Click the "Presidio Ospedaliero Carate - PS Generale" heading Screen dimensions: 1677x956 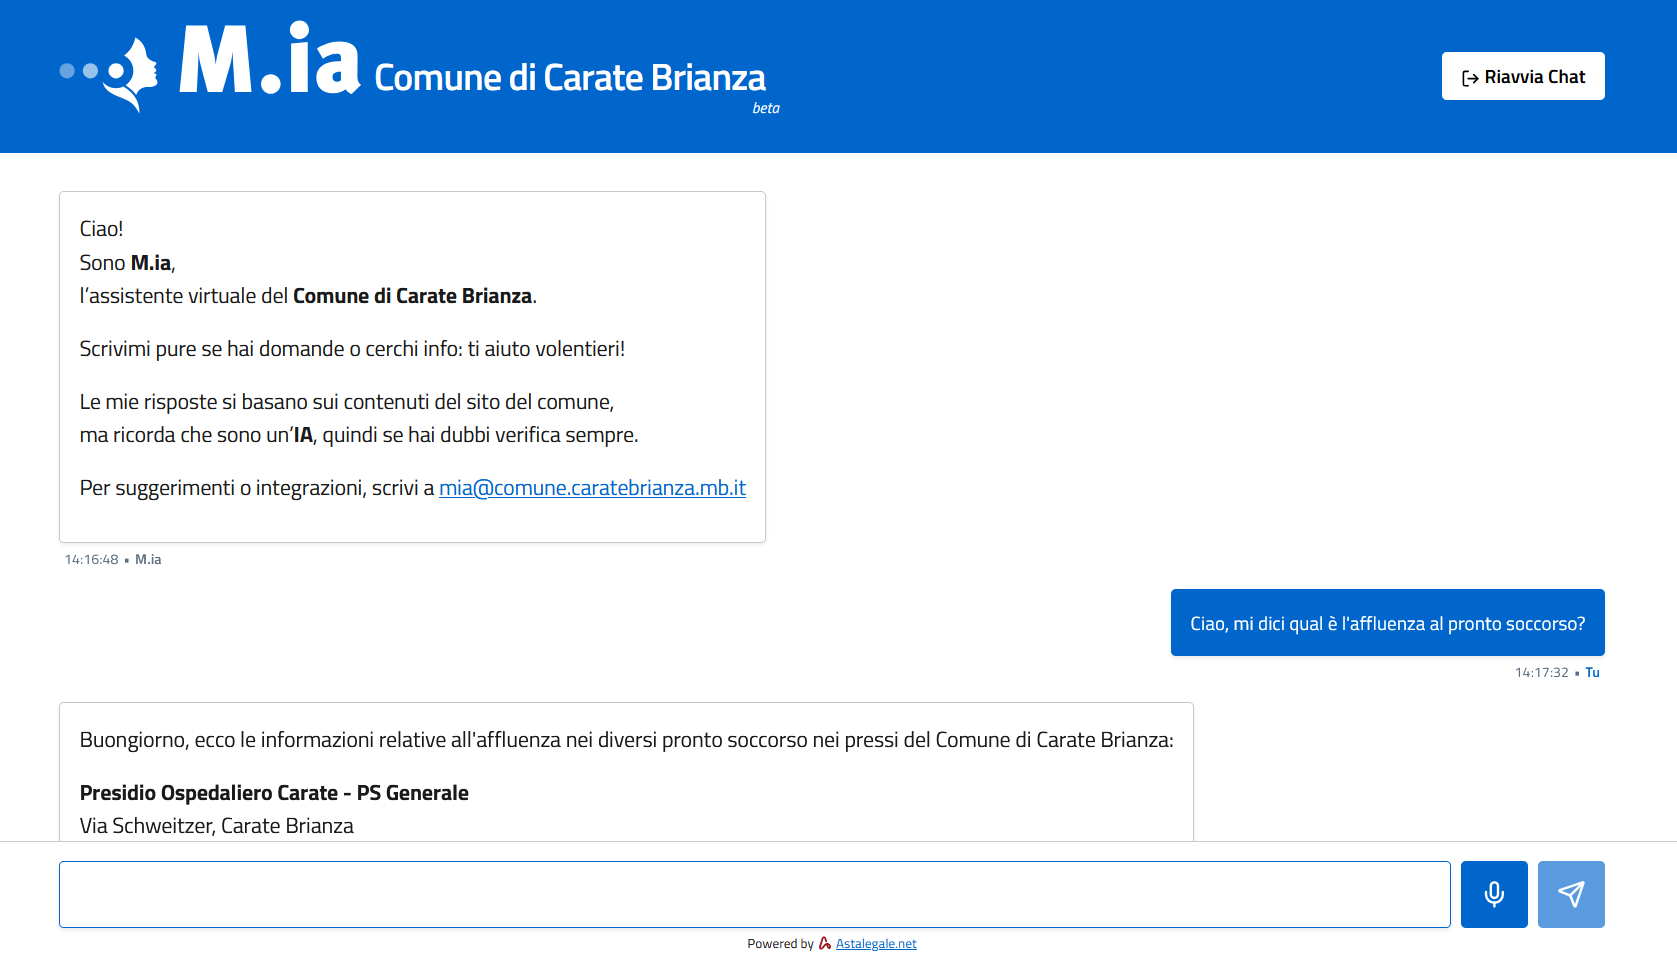(274, 793)
